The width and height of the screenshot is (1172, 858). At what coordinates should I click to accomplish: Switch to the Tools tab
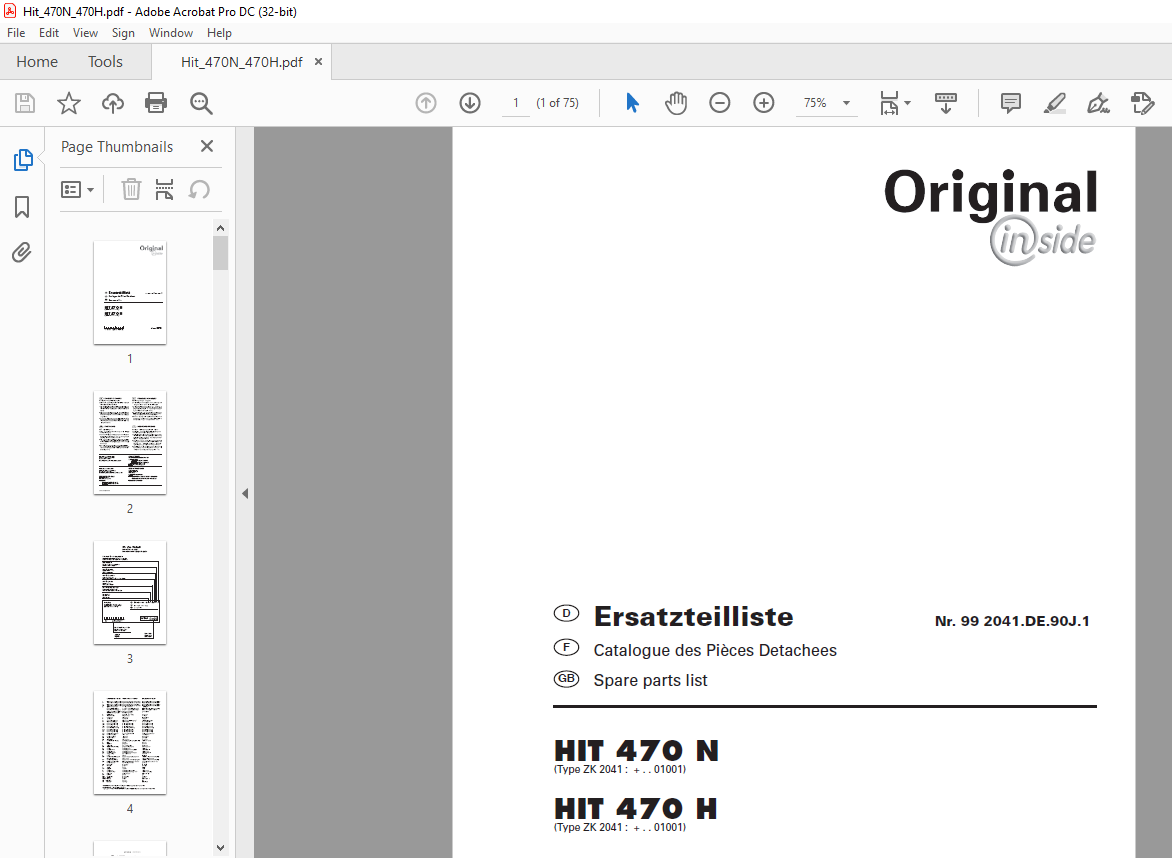105,62
